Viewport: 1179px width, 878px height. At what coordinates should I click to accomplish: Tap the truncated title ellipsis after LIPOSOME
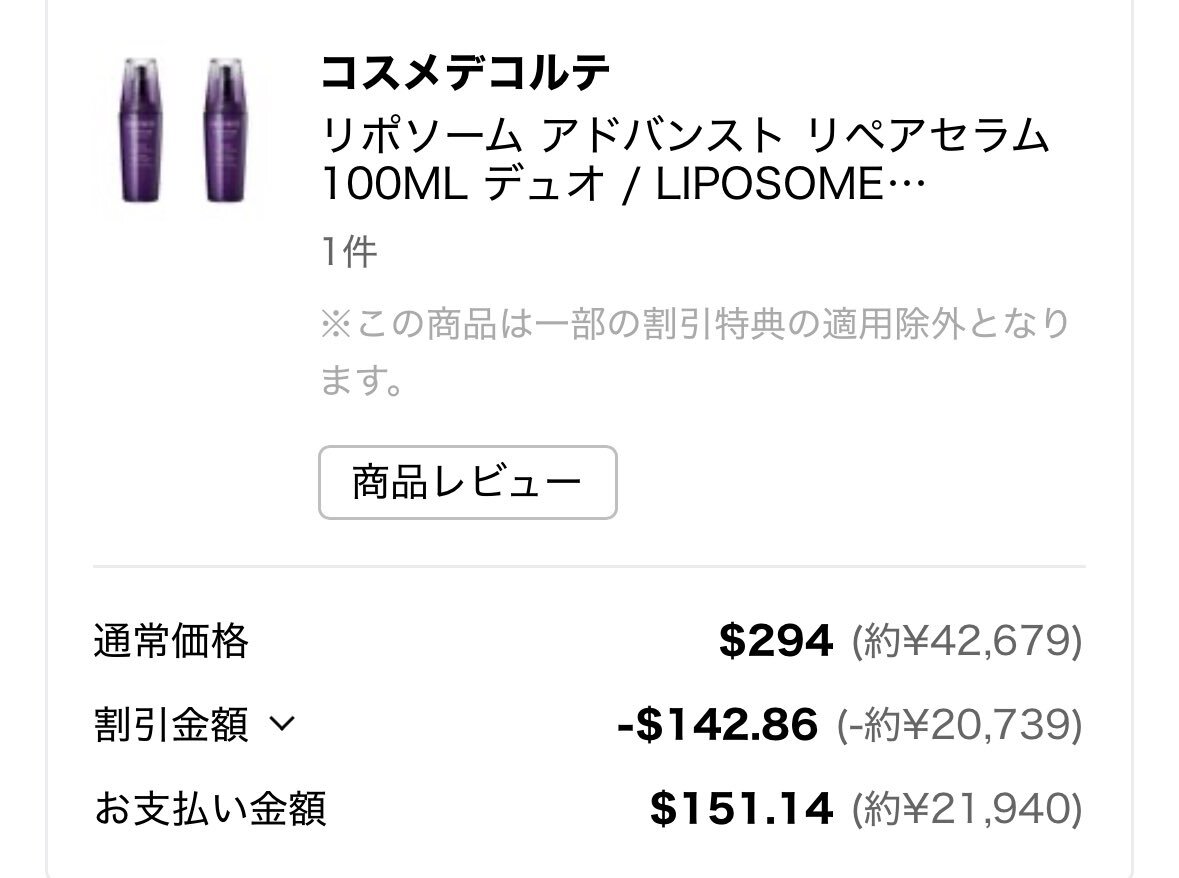coord(906,185)
